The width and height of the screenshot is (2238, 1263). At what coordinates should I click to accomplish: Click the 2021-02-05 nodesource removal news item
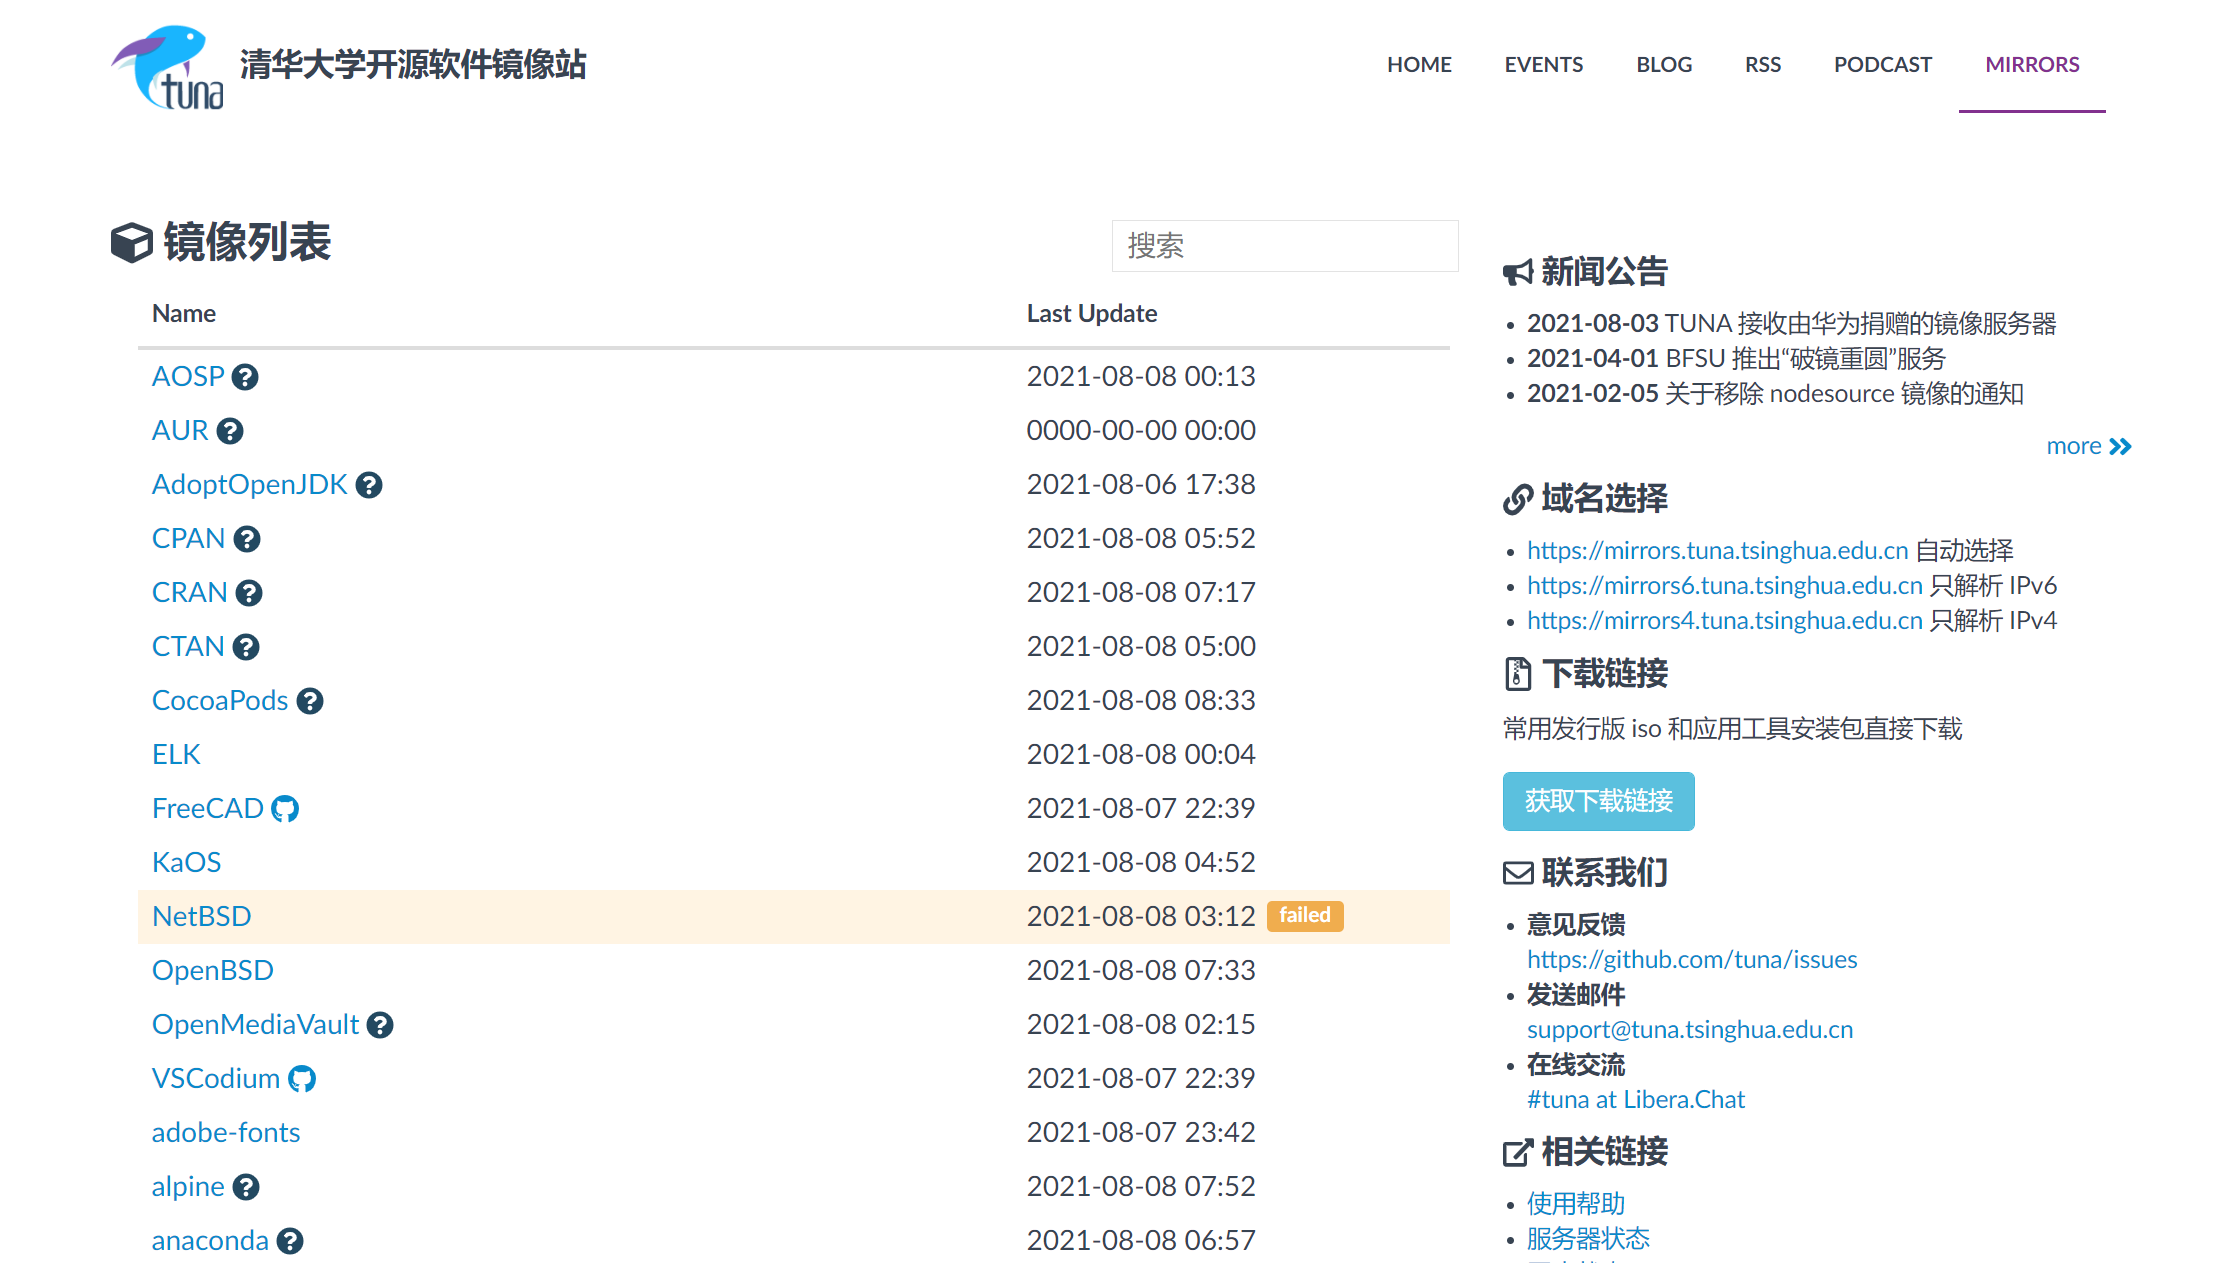(x=1775, y=393)
